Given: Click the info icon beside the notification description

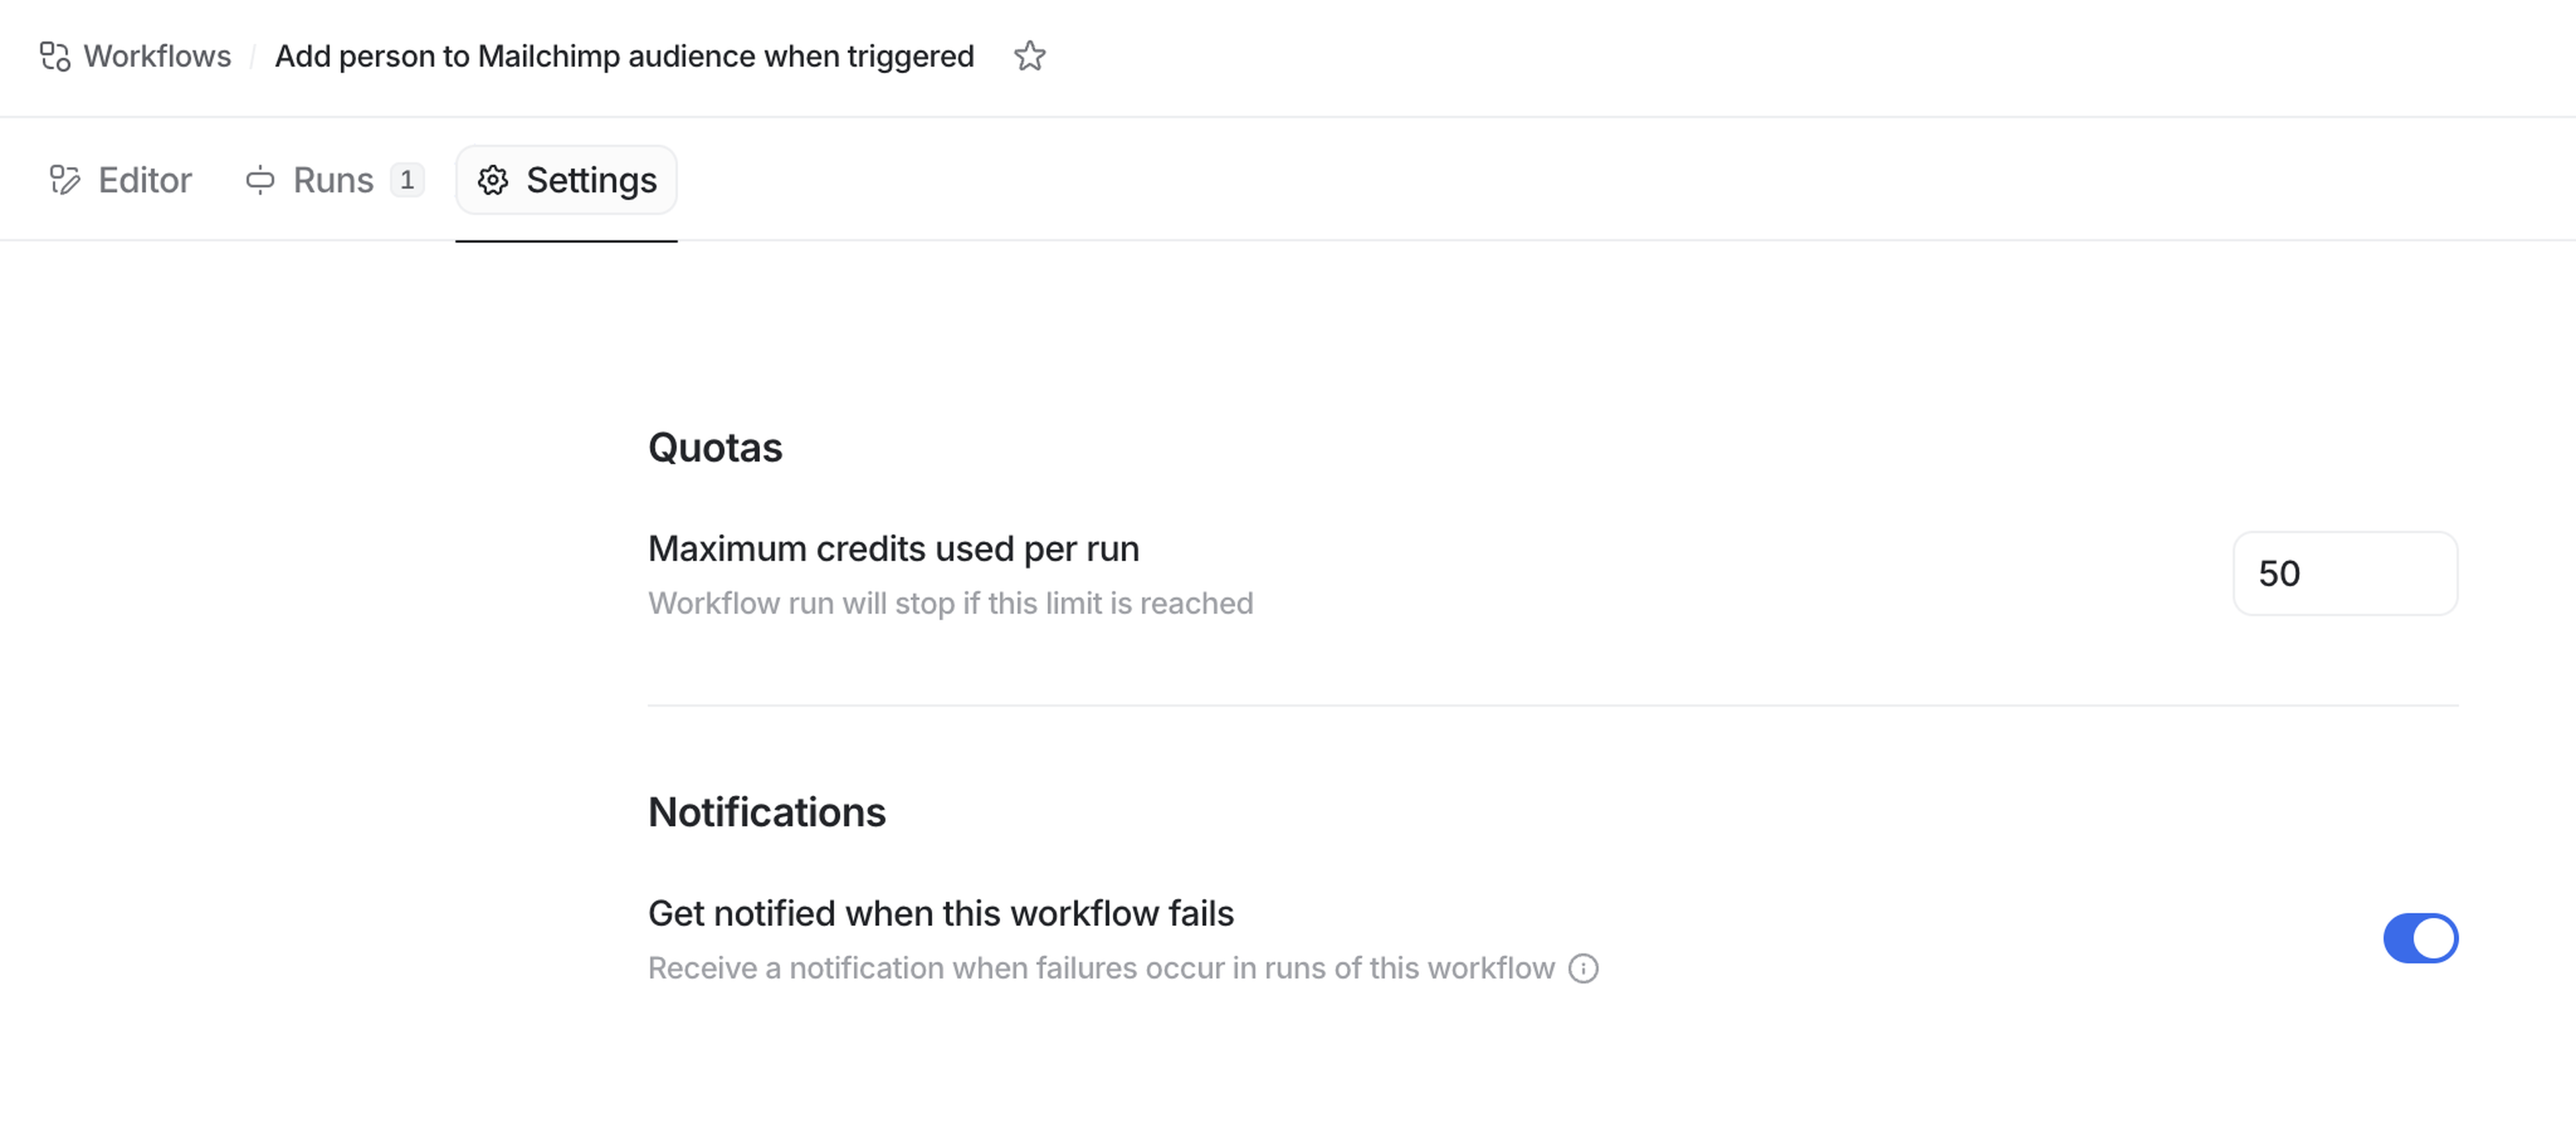Looking at the screenshot, I should pyautogui.click(x=1583, y=969).
